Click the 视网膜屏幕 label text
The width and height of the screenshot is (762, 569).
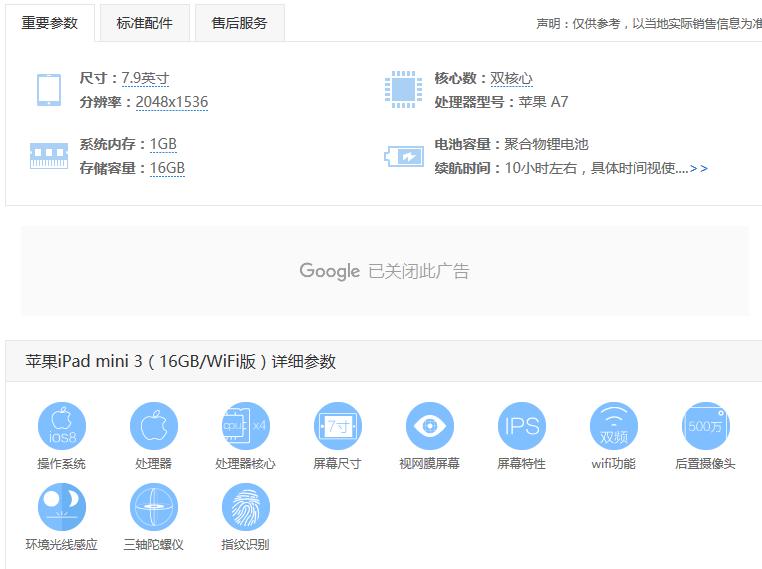(430, 464)
